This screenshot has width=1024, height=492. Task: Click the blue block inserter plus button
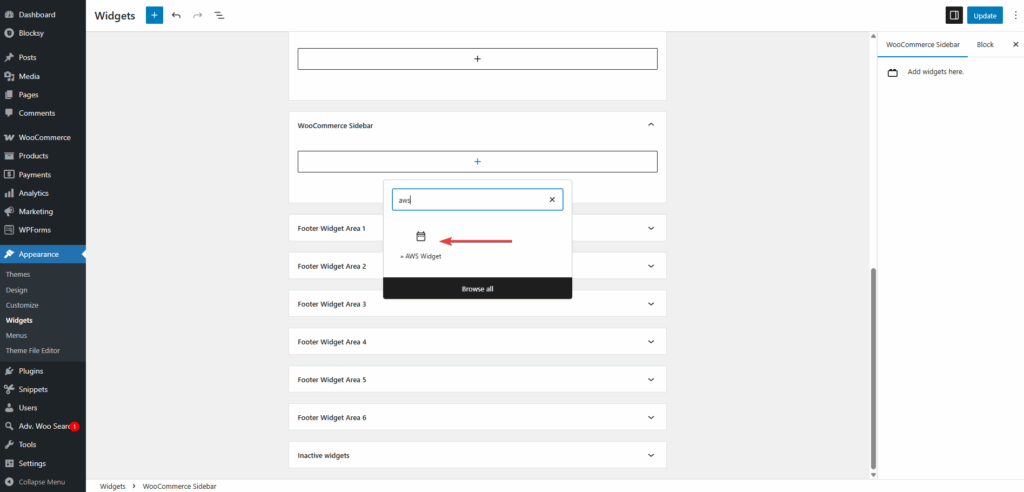(154, 15)
